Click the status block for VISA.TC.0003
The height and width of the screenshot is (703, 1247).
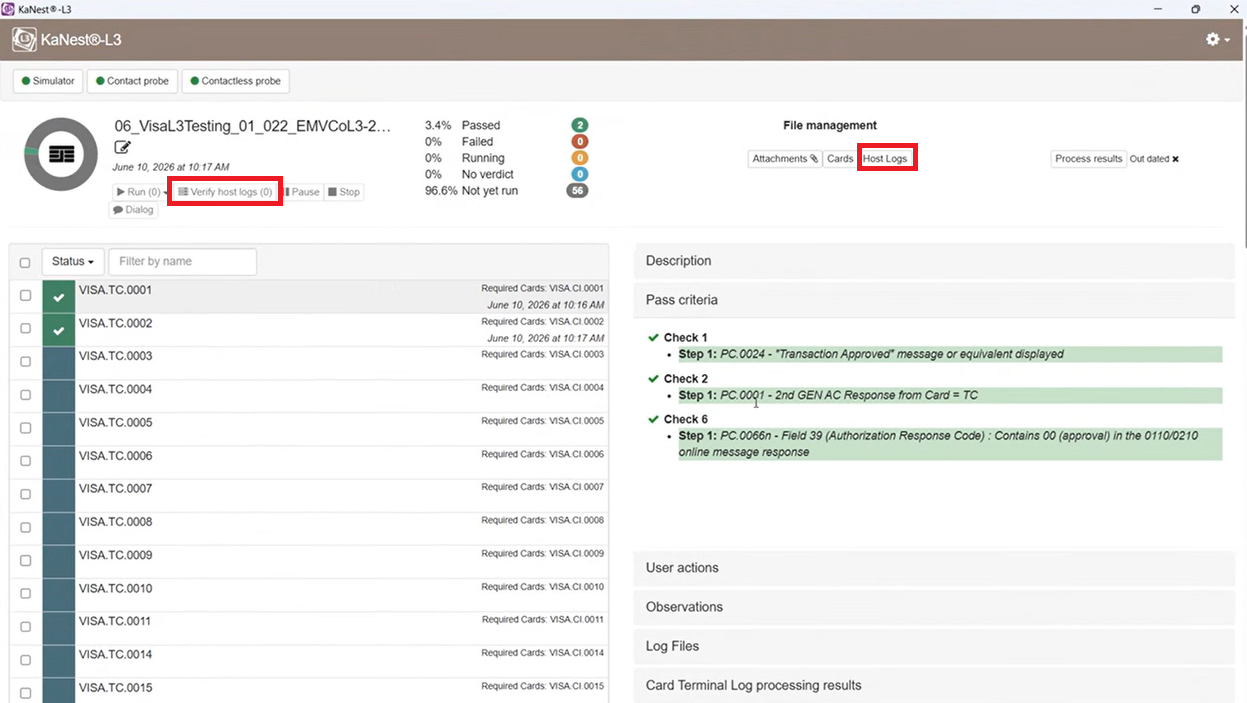(x=59, y=363)
